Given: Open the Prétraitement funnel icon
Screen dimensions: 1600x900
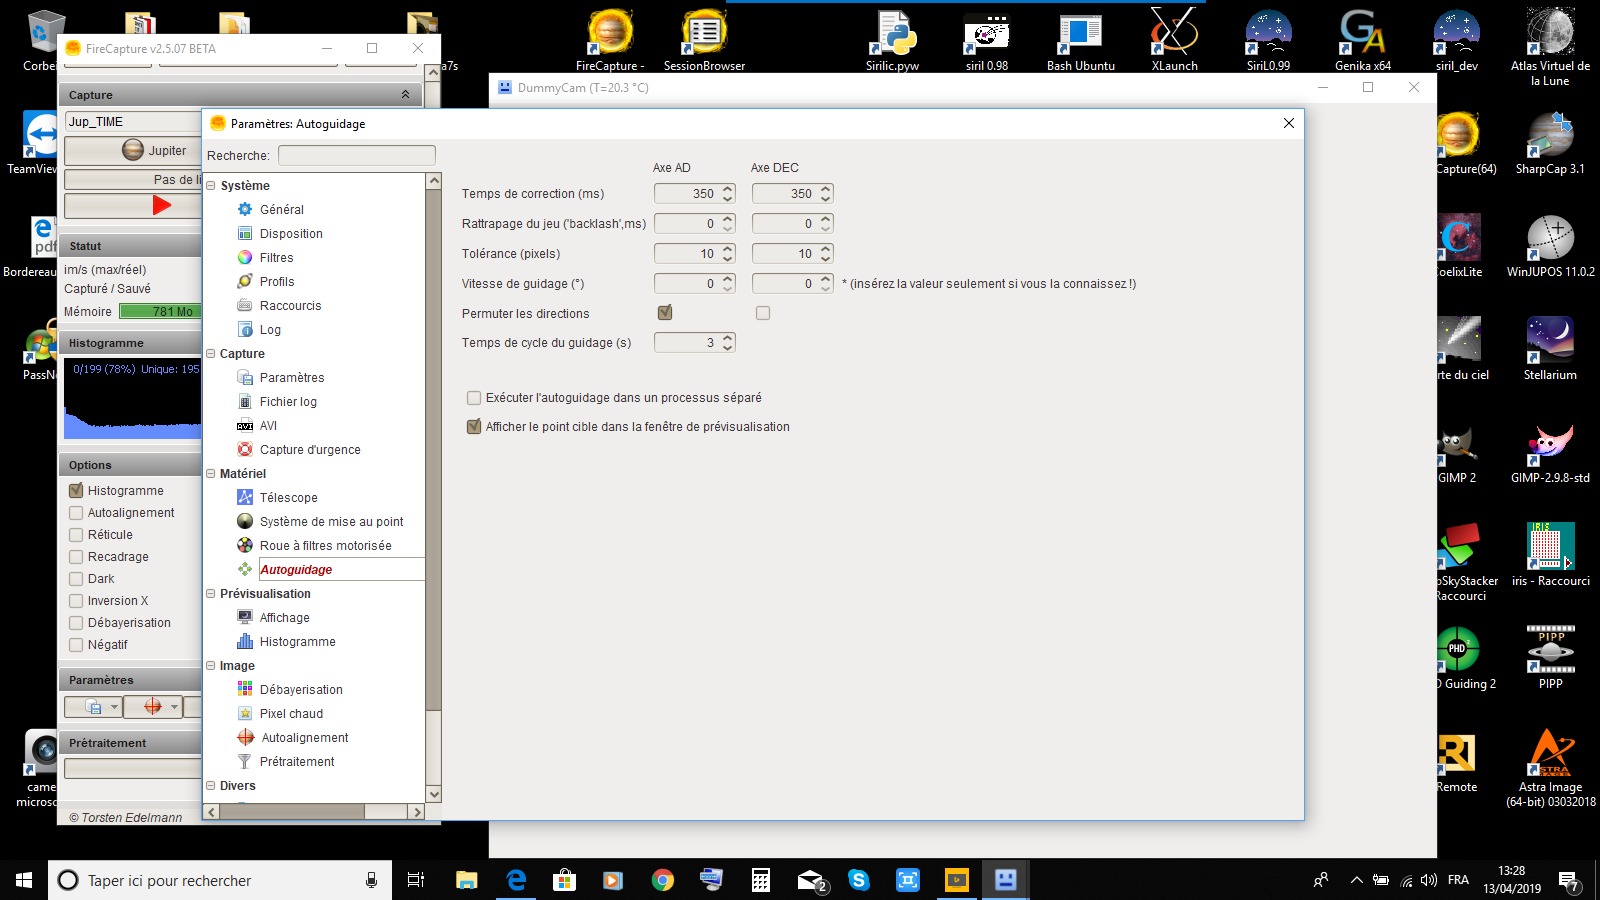Looking at the screenshot, I should [245, 761].
